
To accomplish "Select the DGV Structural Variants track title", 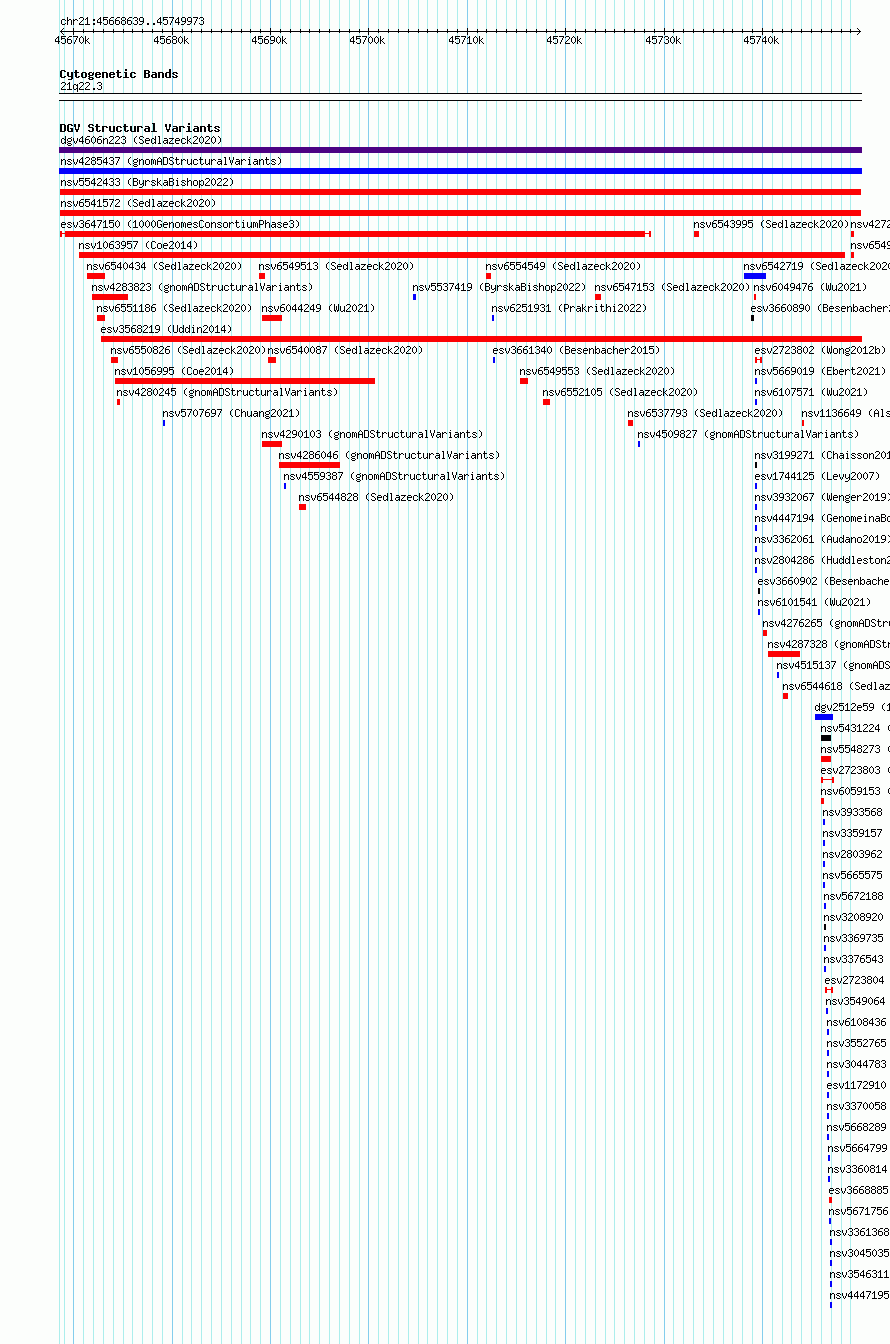I will click(x=140, y=128).
